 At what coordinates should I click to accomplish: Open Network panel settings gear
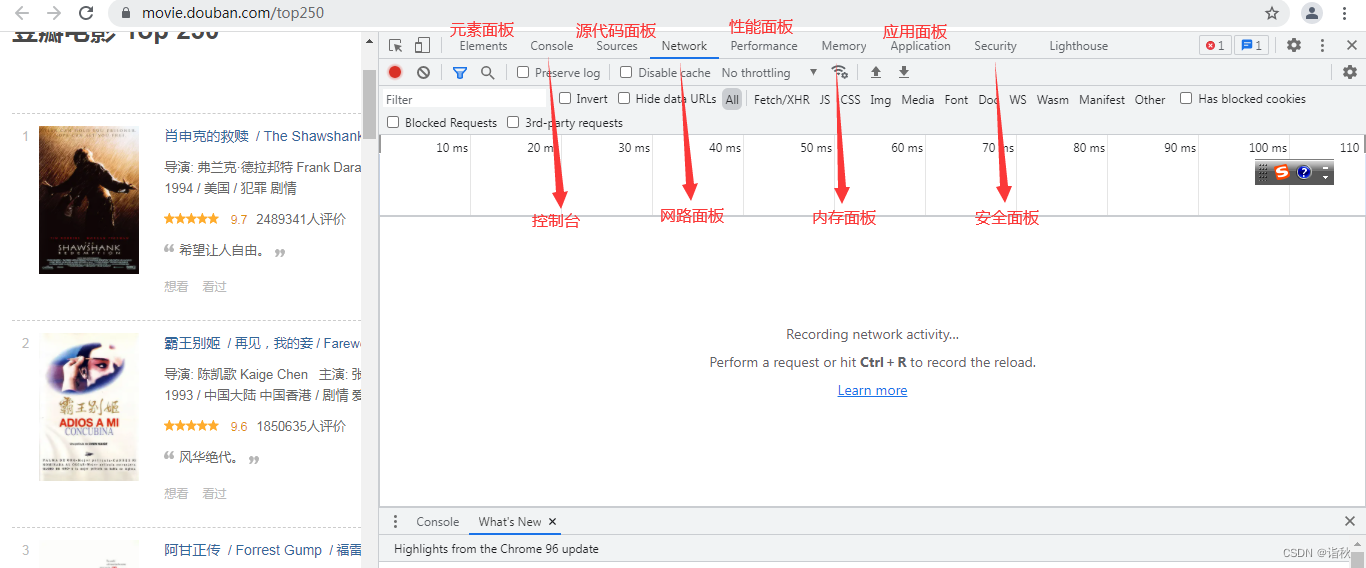coord(1350,72)
